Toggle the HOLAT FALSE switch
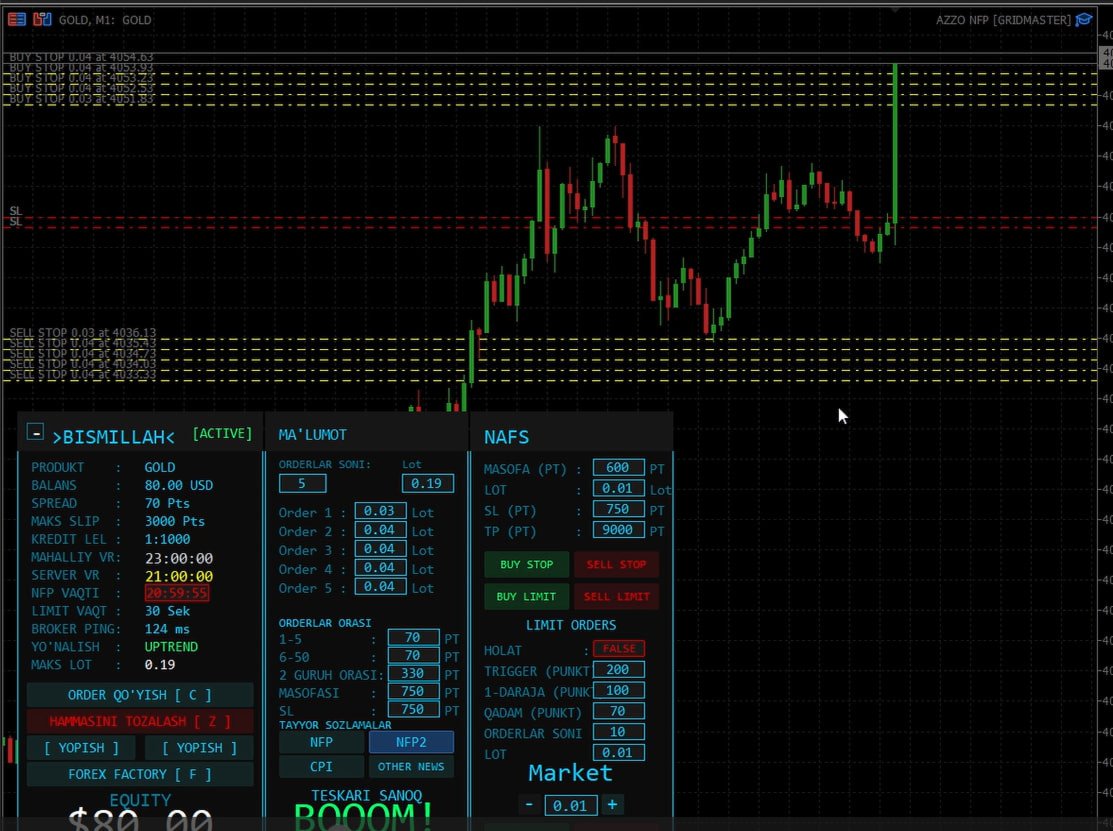1113x831 pixels. [x=619, y=649]
